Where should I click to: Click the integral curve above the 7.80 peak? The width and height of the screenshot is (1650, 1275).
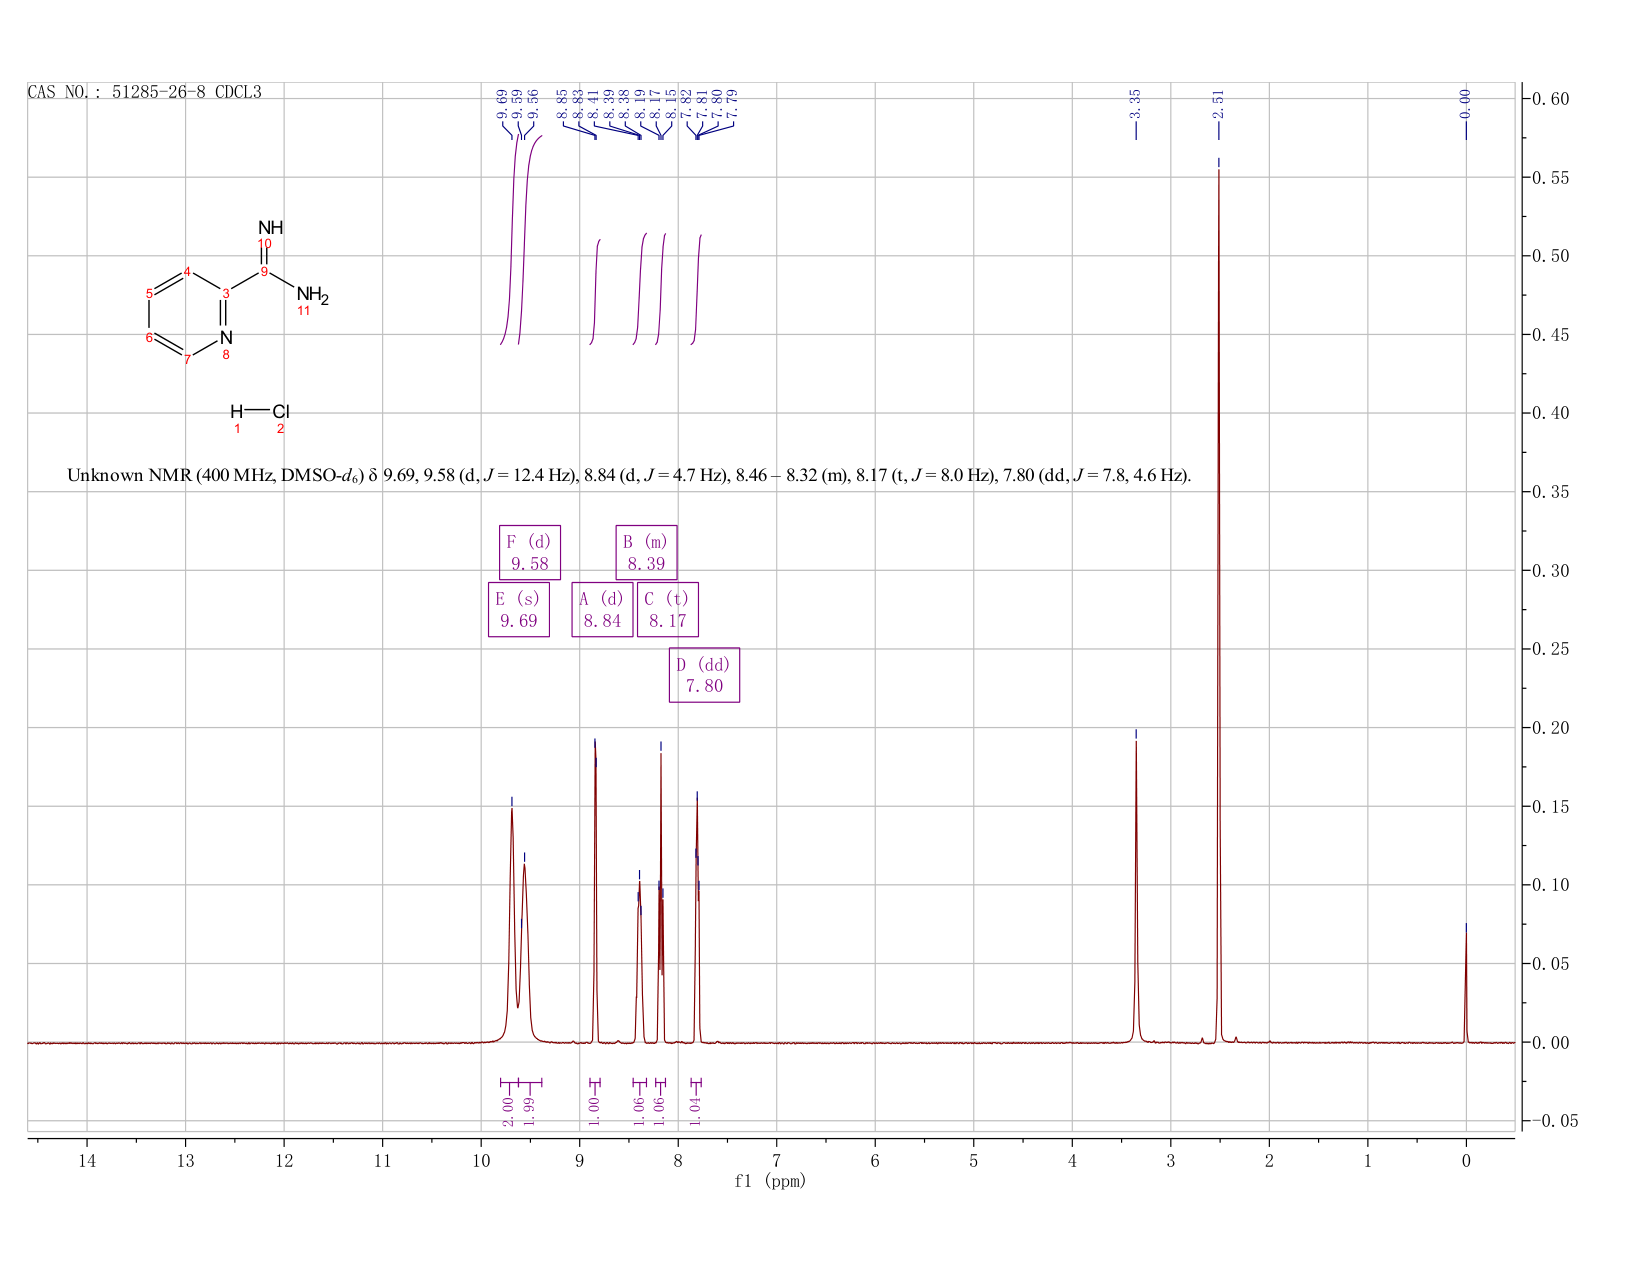pyautogui.click(x=697, y=290)
